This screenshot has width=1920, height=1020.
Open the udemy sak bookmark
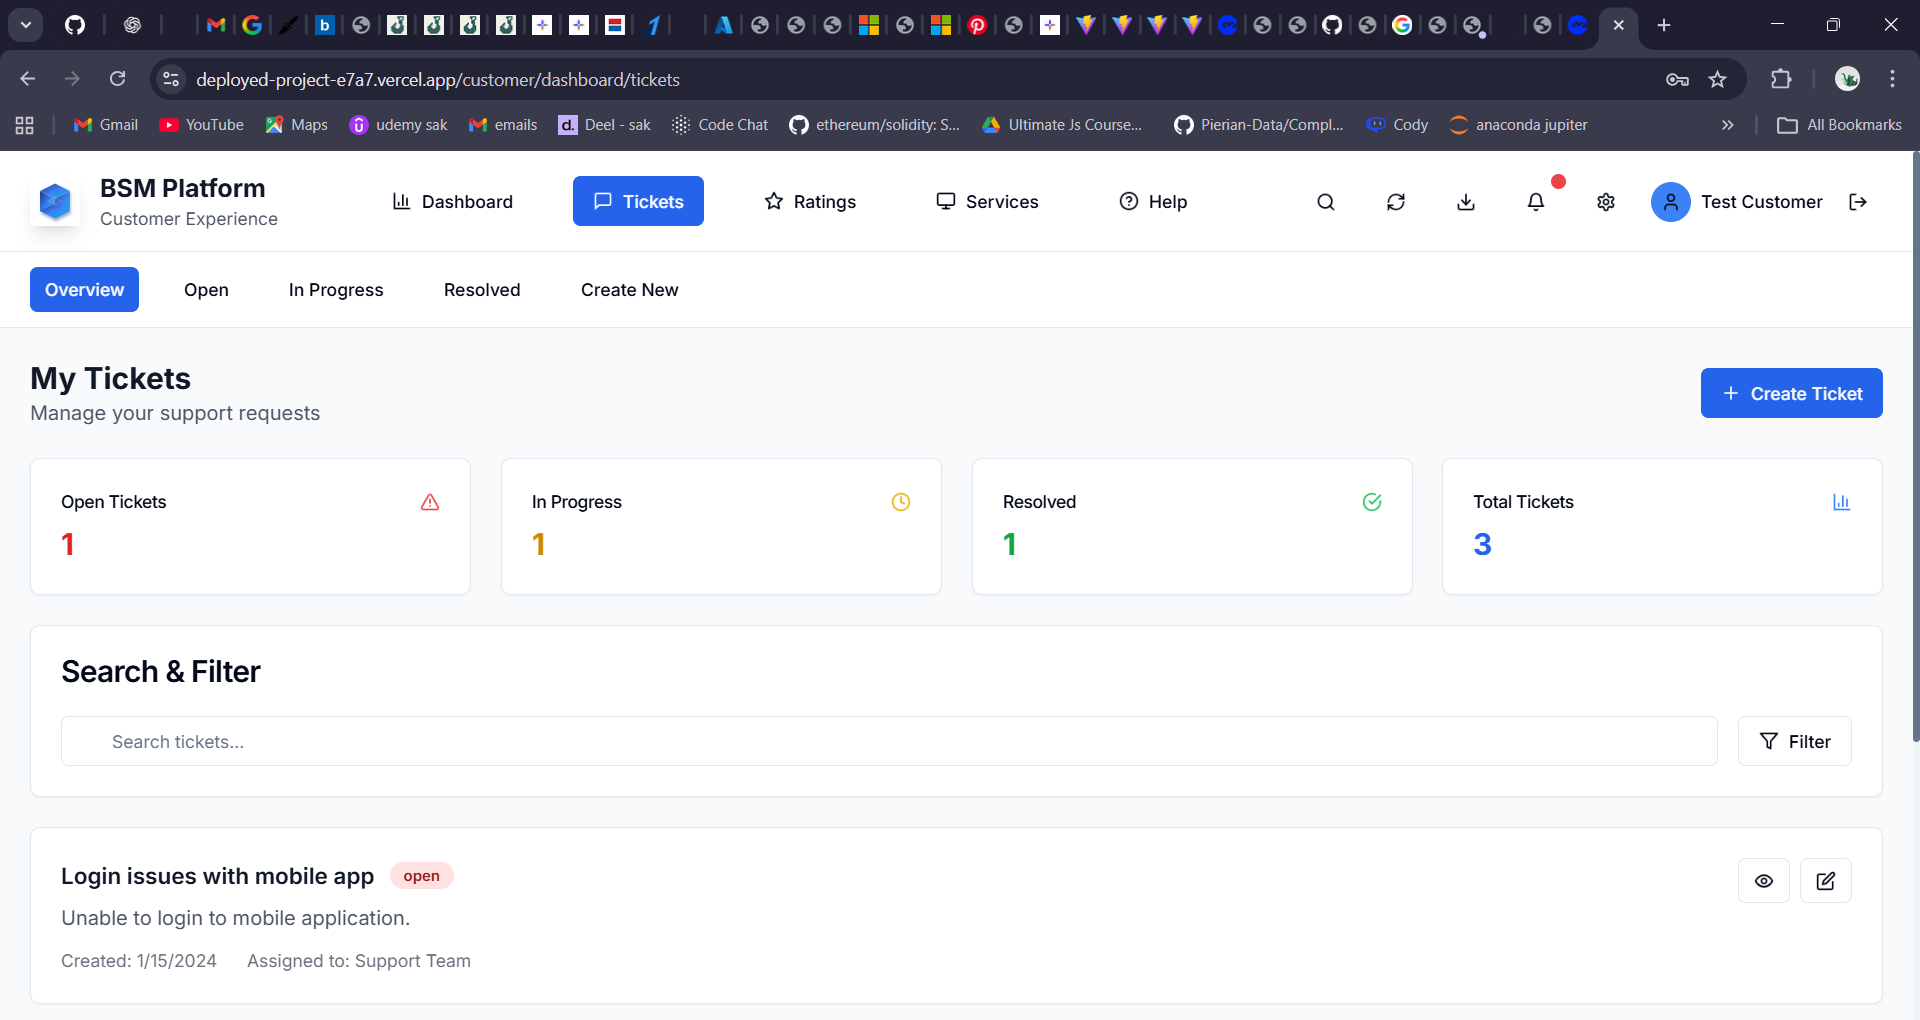(398, 125)
